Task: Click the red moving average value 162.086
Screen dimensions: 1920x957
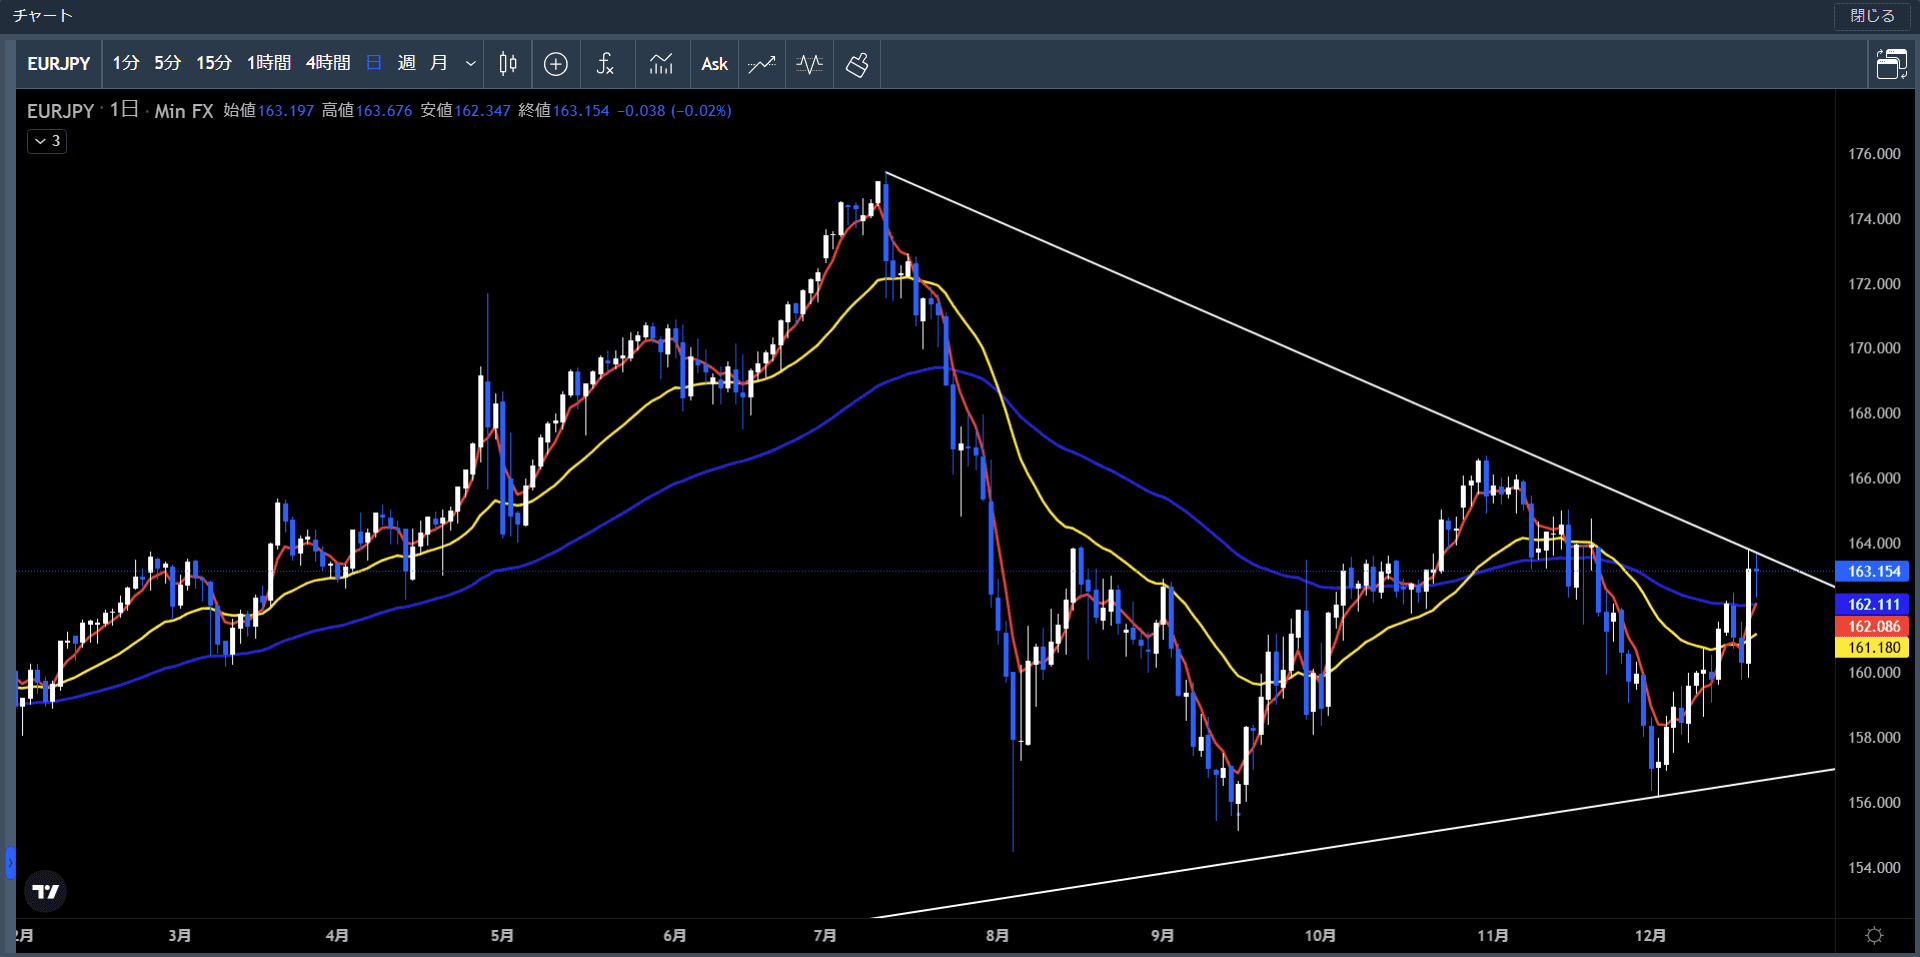Action: coord(1873,626)
